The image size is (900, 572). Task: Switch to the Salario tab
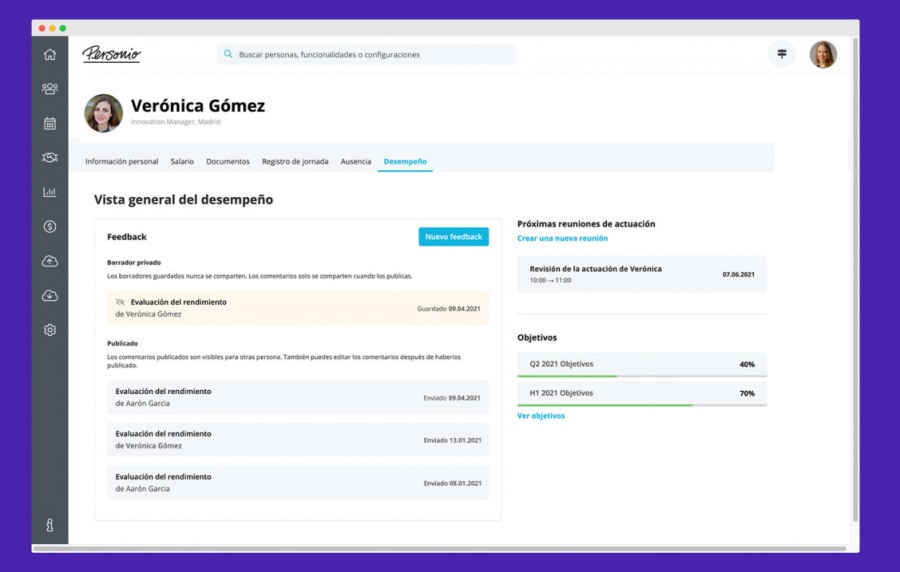point(182,162)
